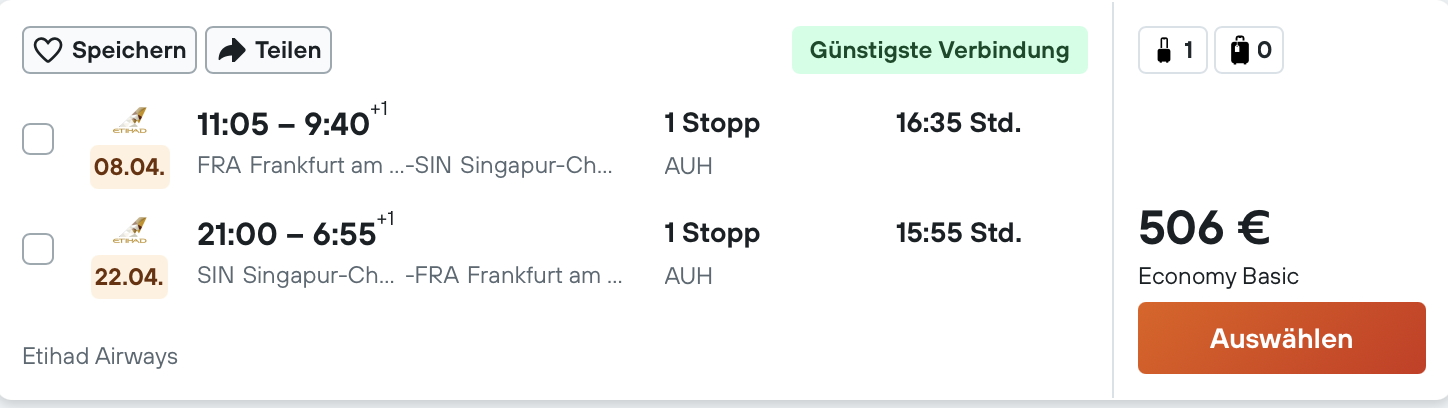Viewport: 1448px width, 408px height.
Task: Click the FRA Frankfurt to SIN route text
Action: point(405,166)
